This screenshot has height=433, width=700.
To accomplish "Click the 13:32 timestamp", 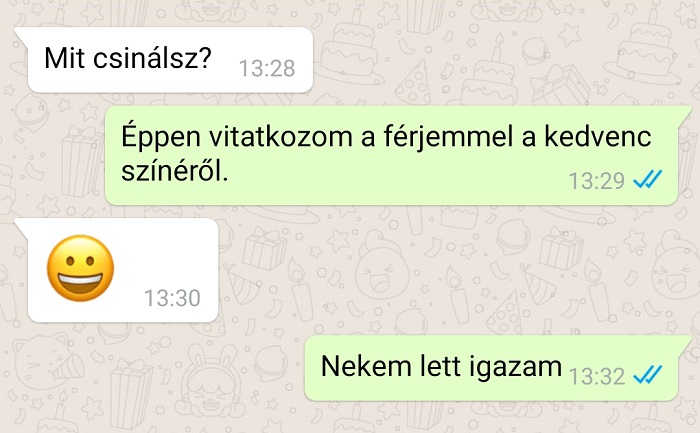I will click(597, 376).
